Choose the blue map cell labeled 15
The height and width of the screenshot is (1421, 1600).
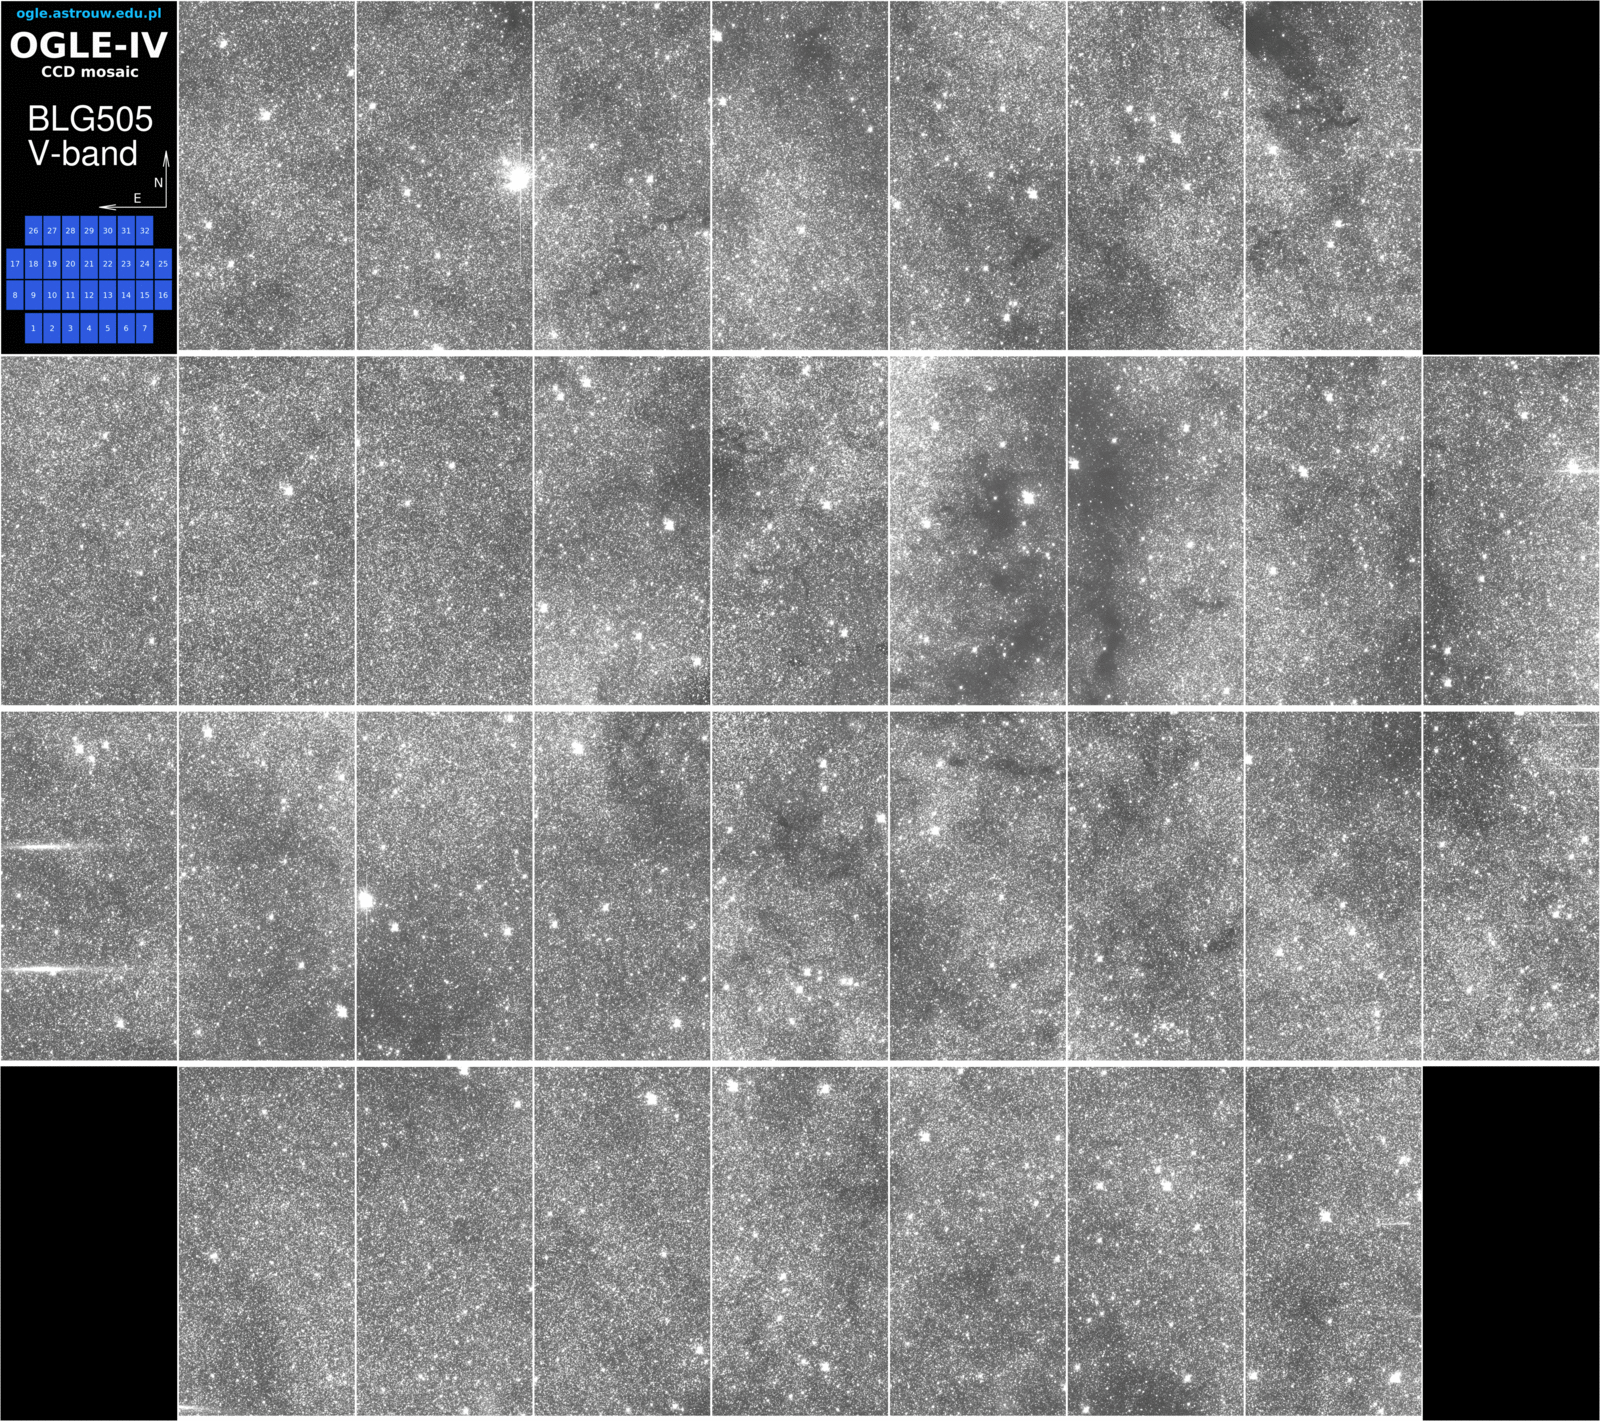point(145,295)
